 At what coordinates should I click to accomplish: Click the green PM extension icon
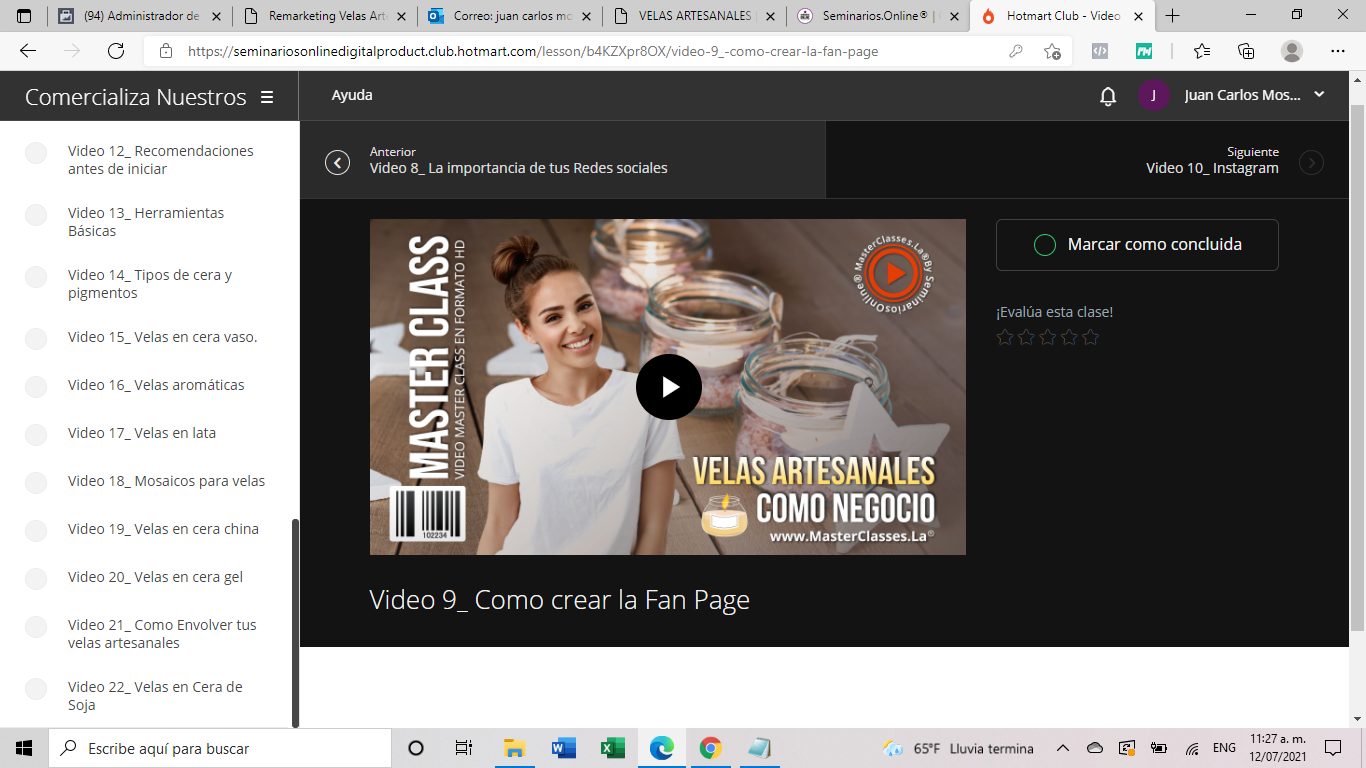pyautogui.click(x=1144, y=51)
